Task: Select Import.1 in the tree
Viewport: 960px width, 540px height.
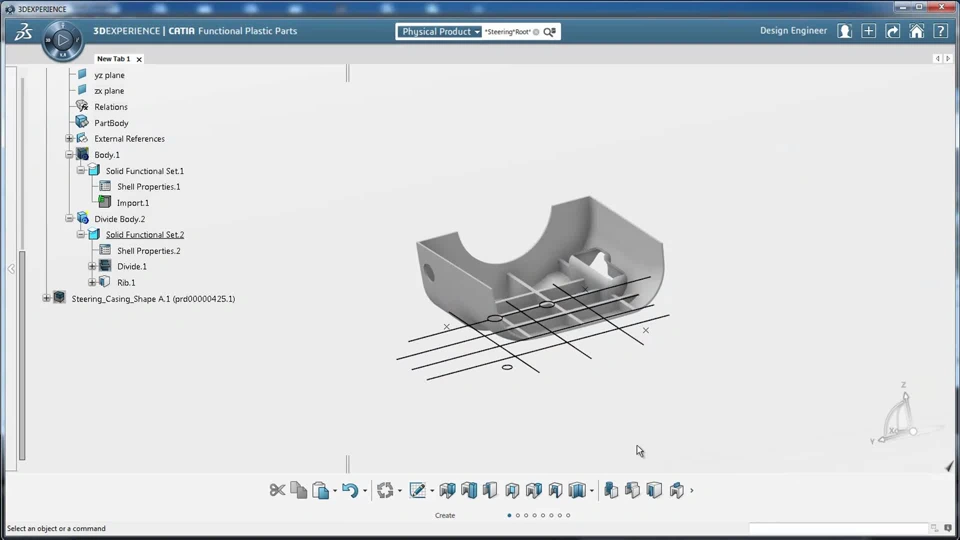Action: click(x=133, y=203)
